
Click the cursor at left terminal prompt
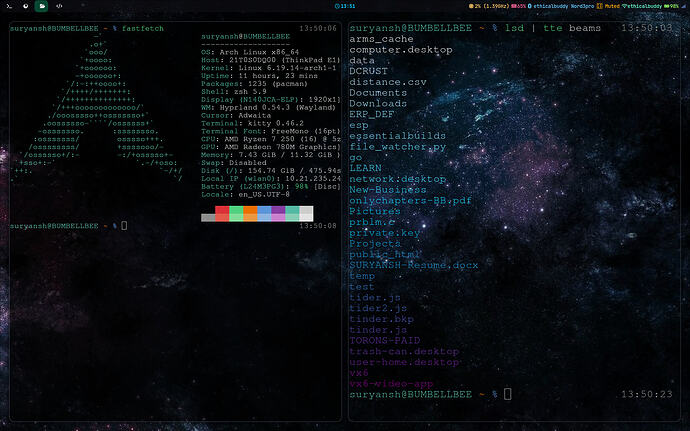pyautogui.click(x=124, y=225)
